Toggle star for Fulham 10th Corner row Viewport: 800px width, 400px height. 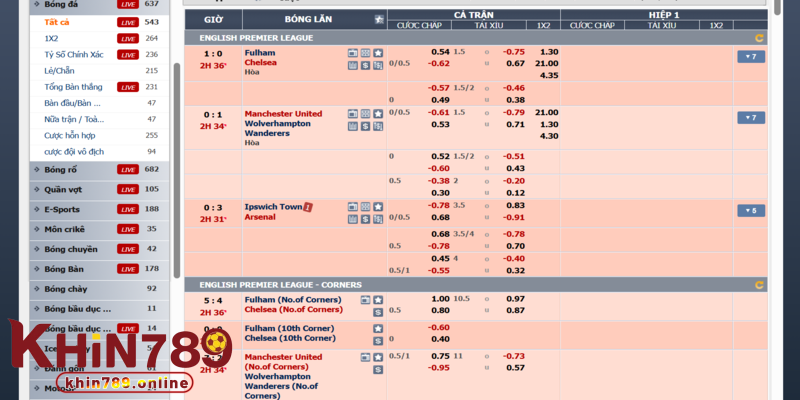(x=378, y=329)
